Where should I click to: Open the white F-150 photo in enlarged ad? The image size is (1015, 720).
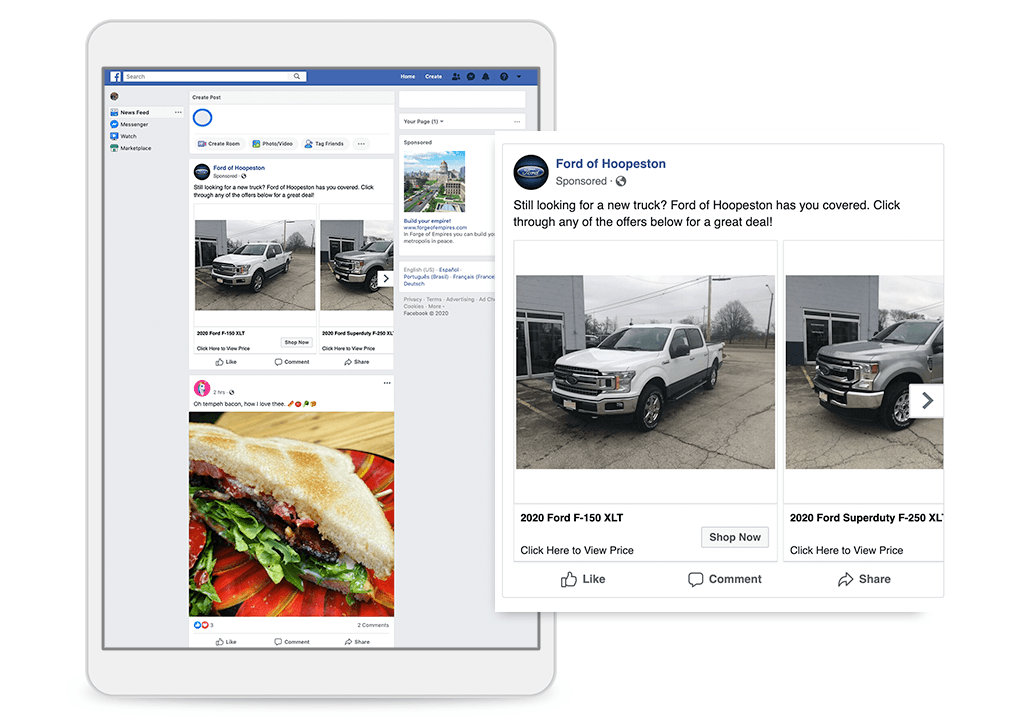click(645, 372)
